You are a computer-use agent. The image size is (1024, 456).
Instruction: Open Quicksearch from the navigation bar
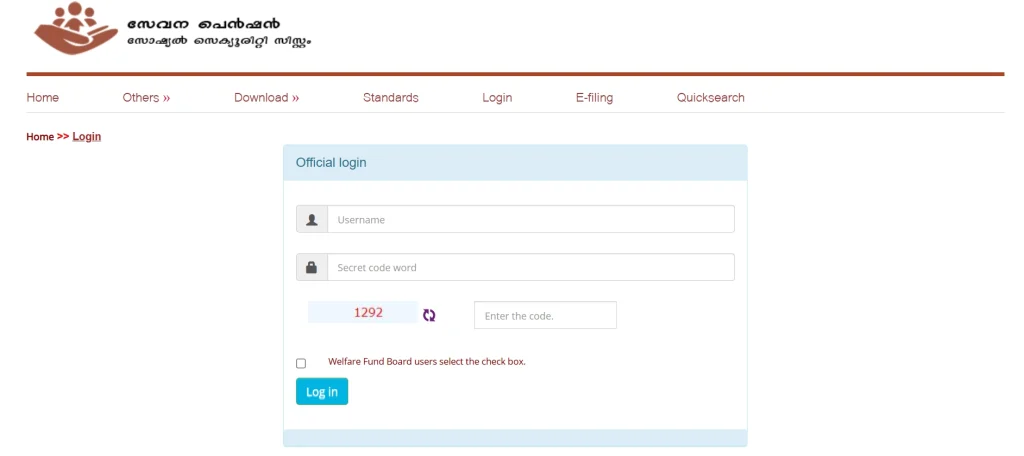click(710, 98)
